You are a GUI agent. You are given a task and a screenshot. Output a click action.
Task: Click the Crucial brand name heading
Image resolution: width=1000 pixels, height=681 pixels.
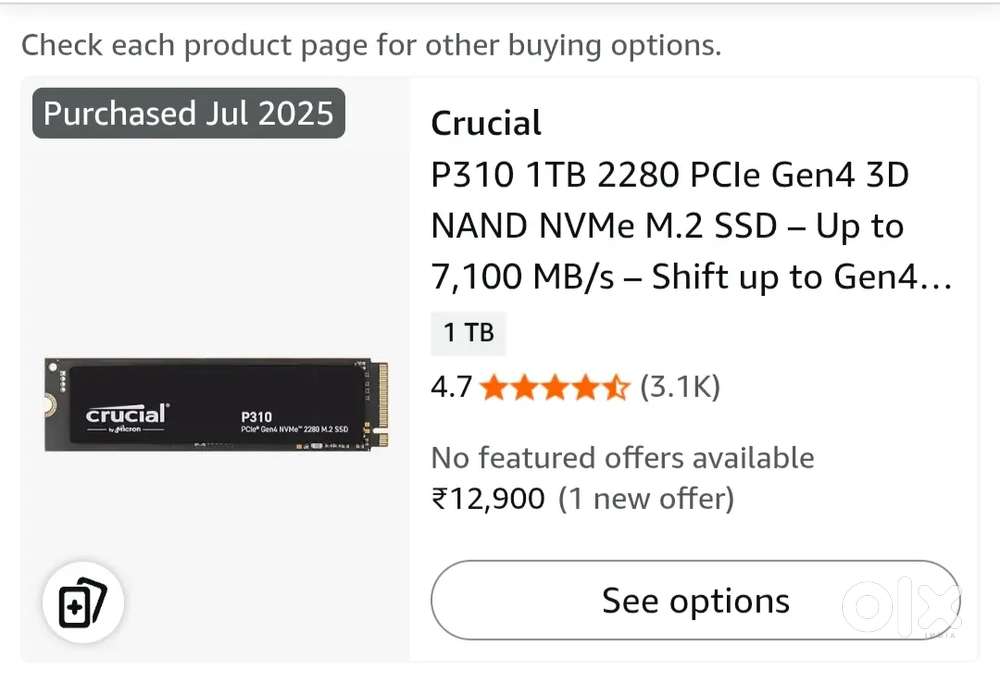point(486,123)
